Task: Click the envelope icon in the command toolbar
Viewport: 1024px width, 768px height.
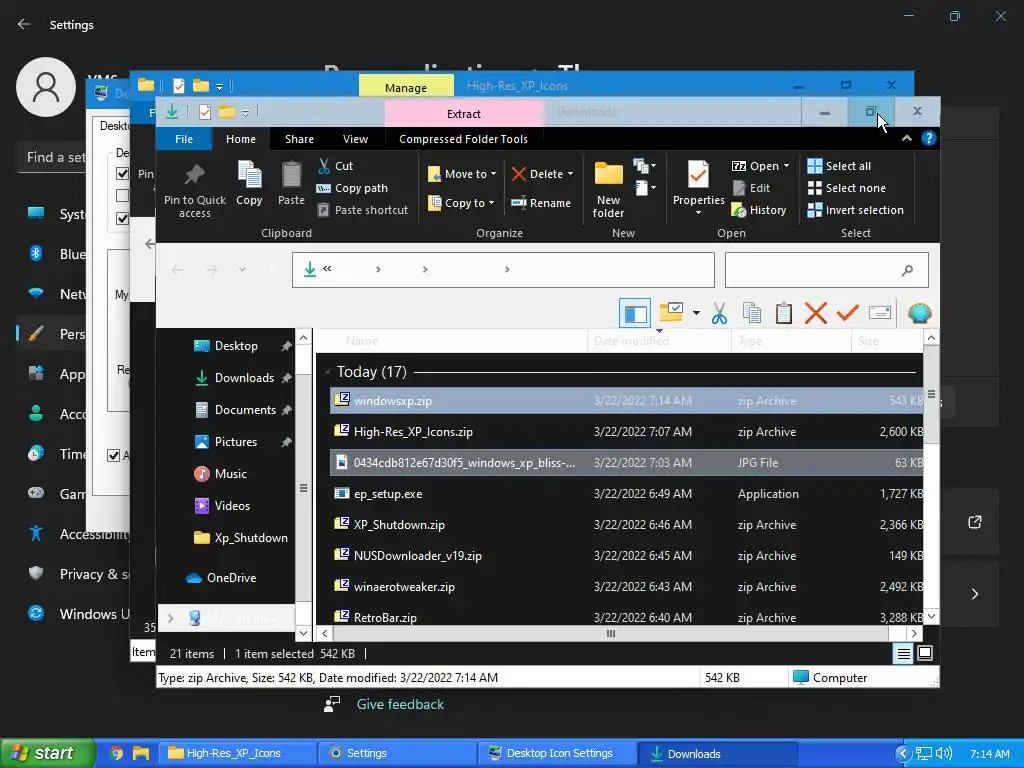Action: (x=880, y=313)
